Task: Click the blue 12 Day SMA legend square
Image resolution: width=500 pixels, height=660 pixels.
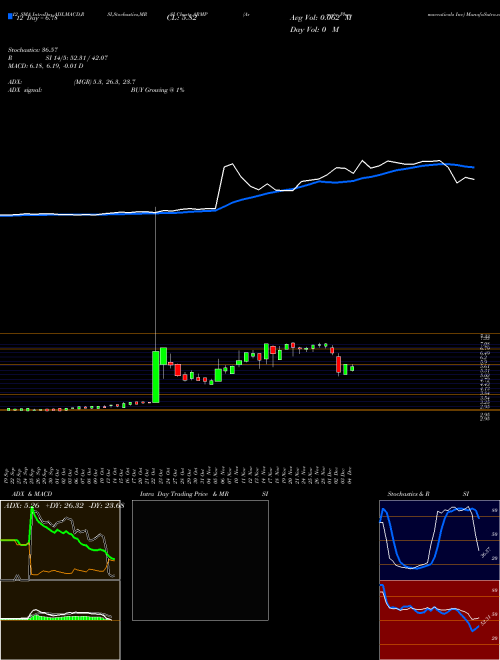Action: point(11,17)
